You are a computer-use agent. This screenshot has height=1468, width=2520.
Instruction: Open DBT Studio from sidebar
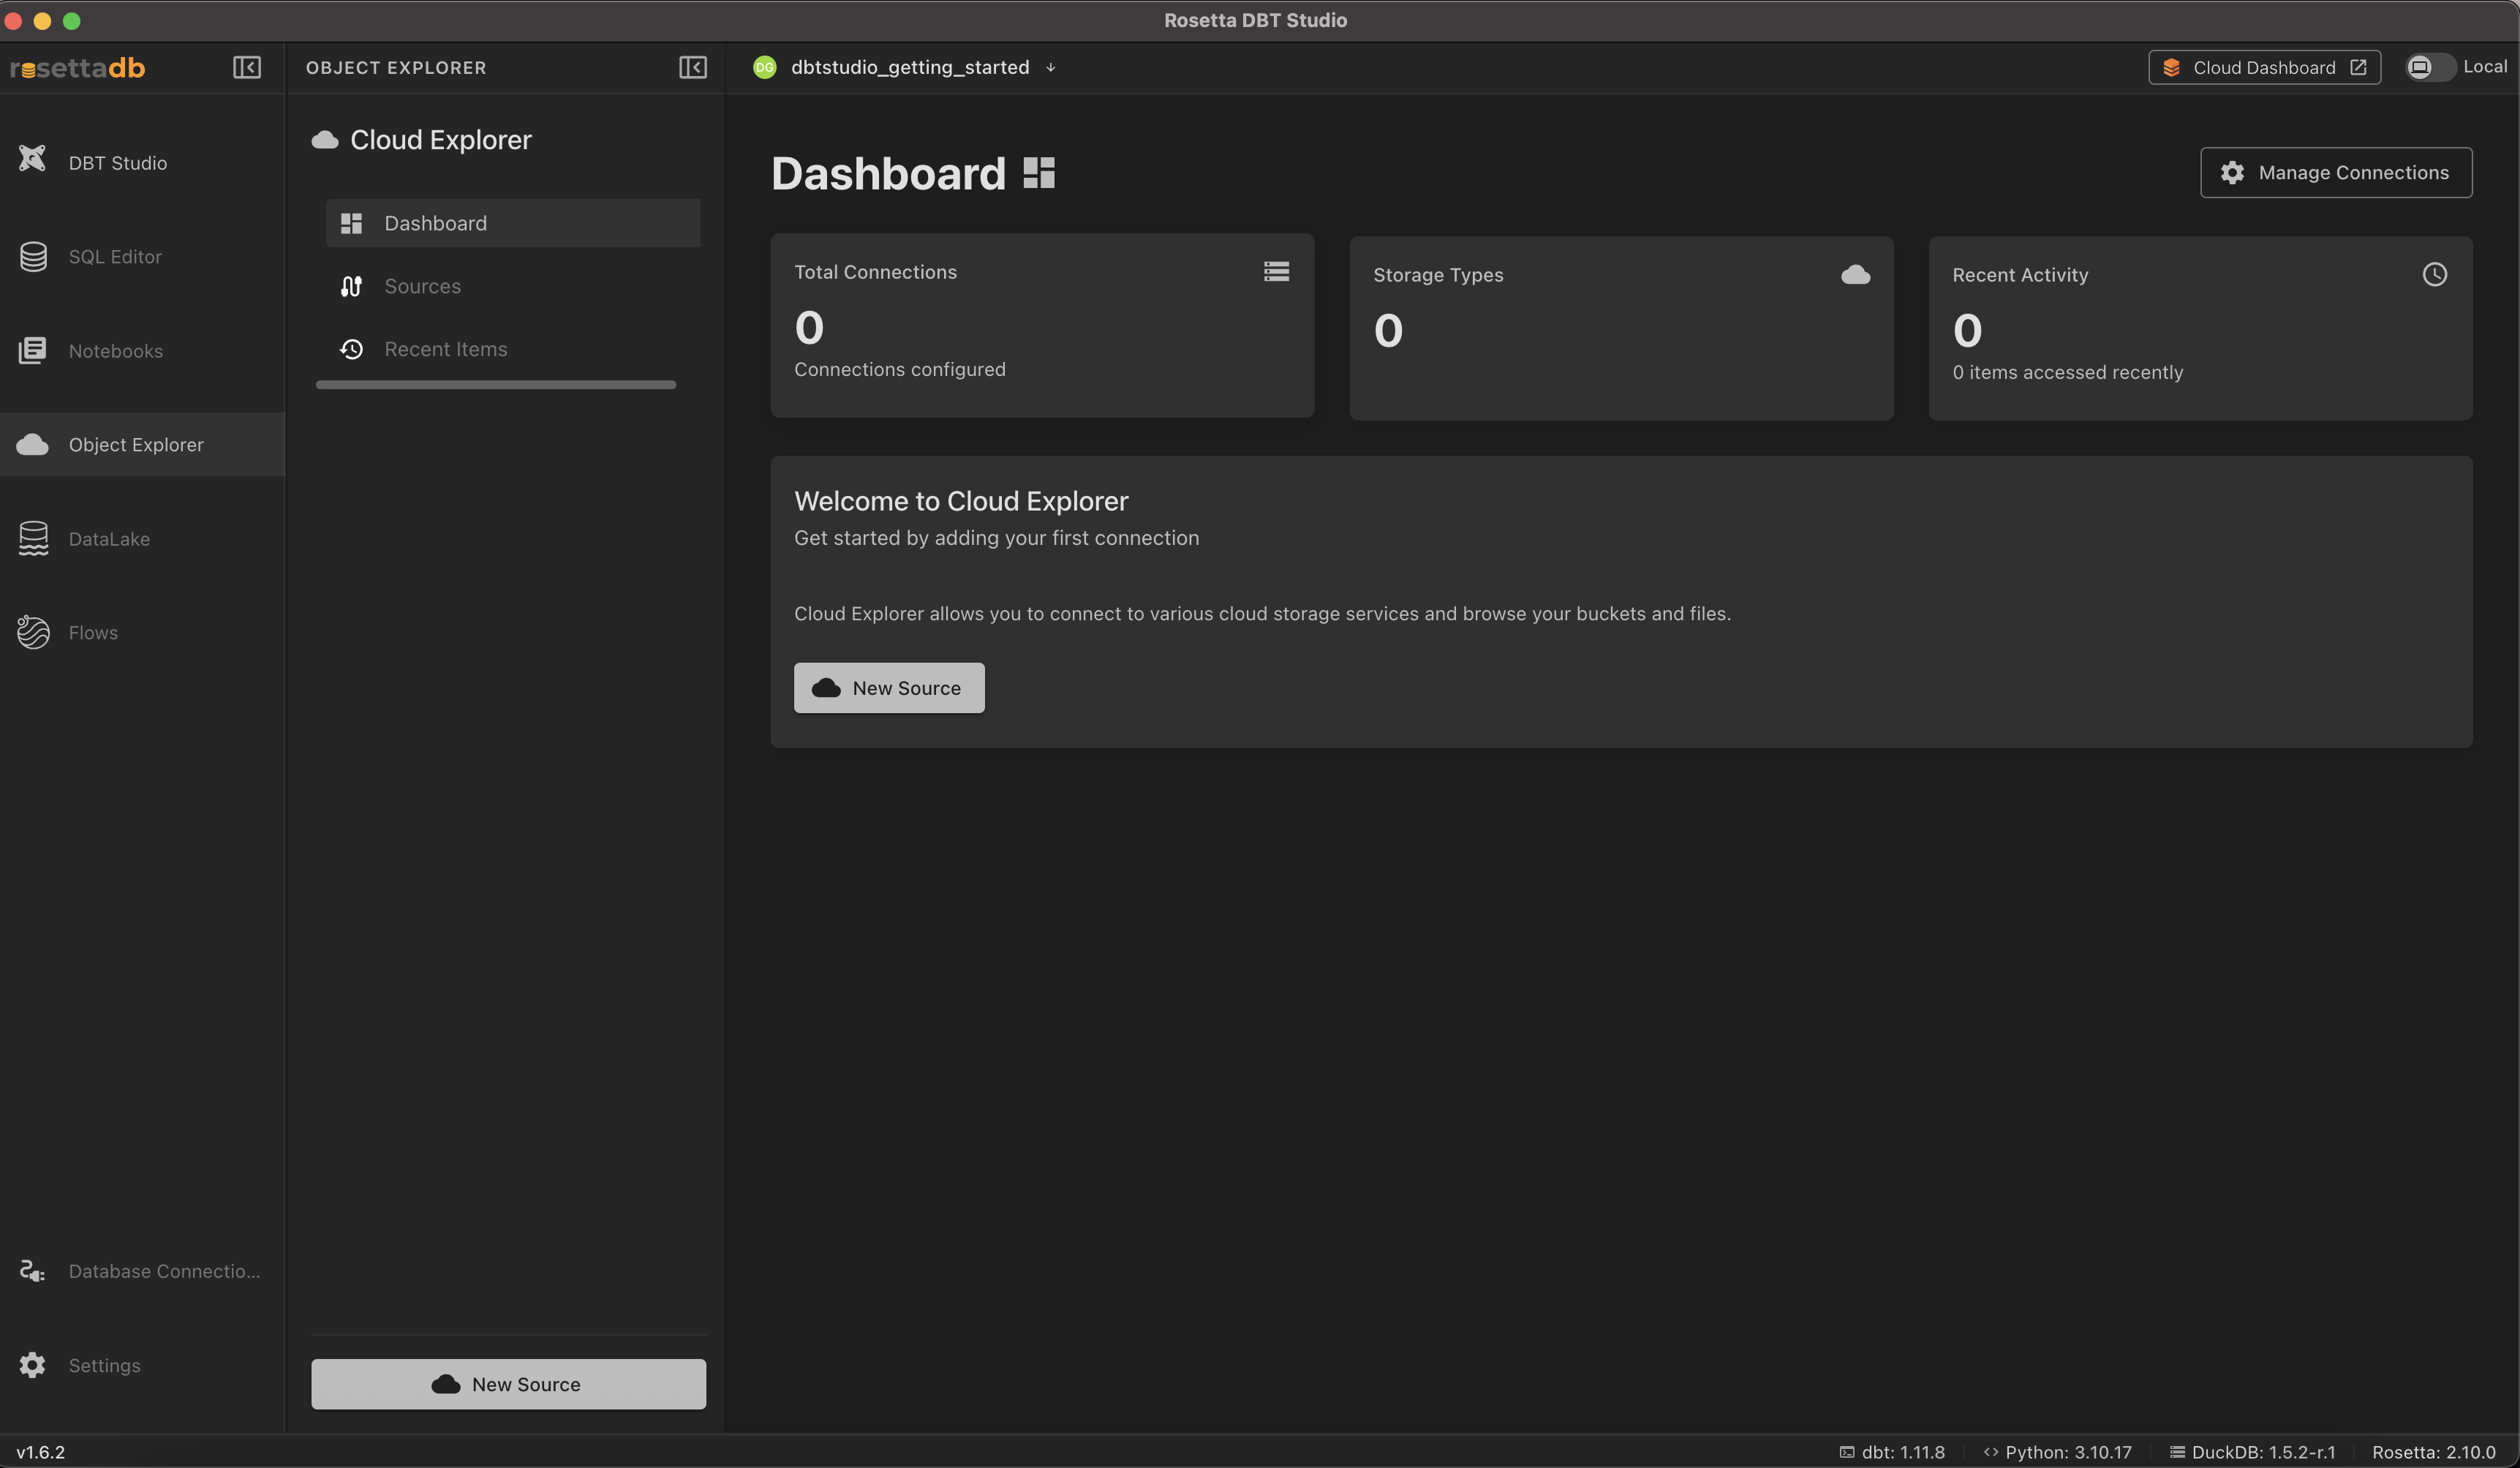click(142, 162)
